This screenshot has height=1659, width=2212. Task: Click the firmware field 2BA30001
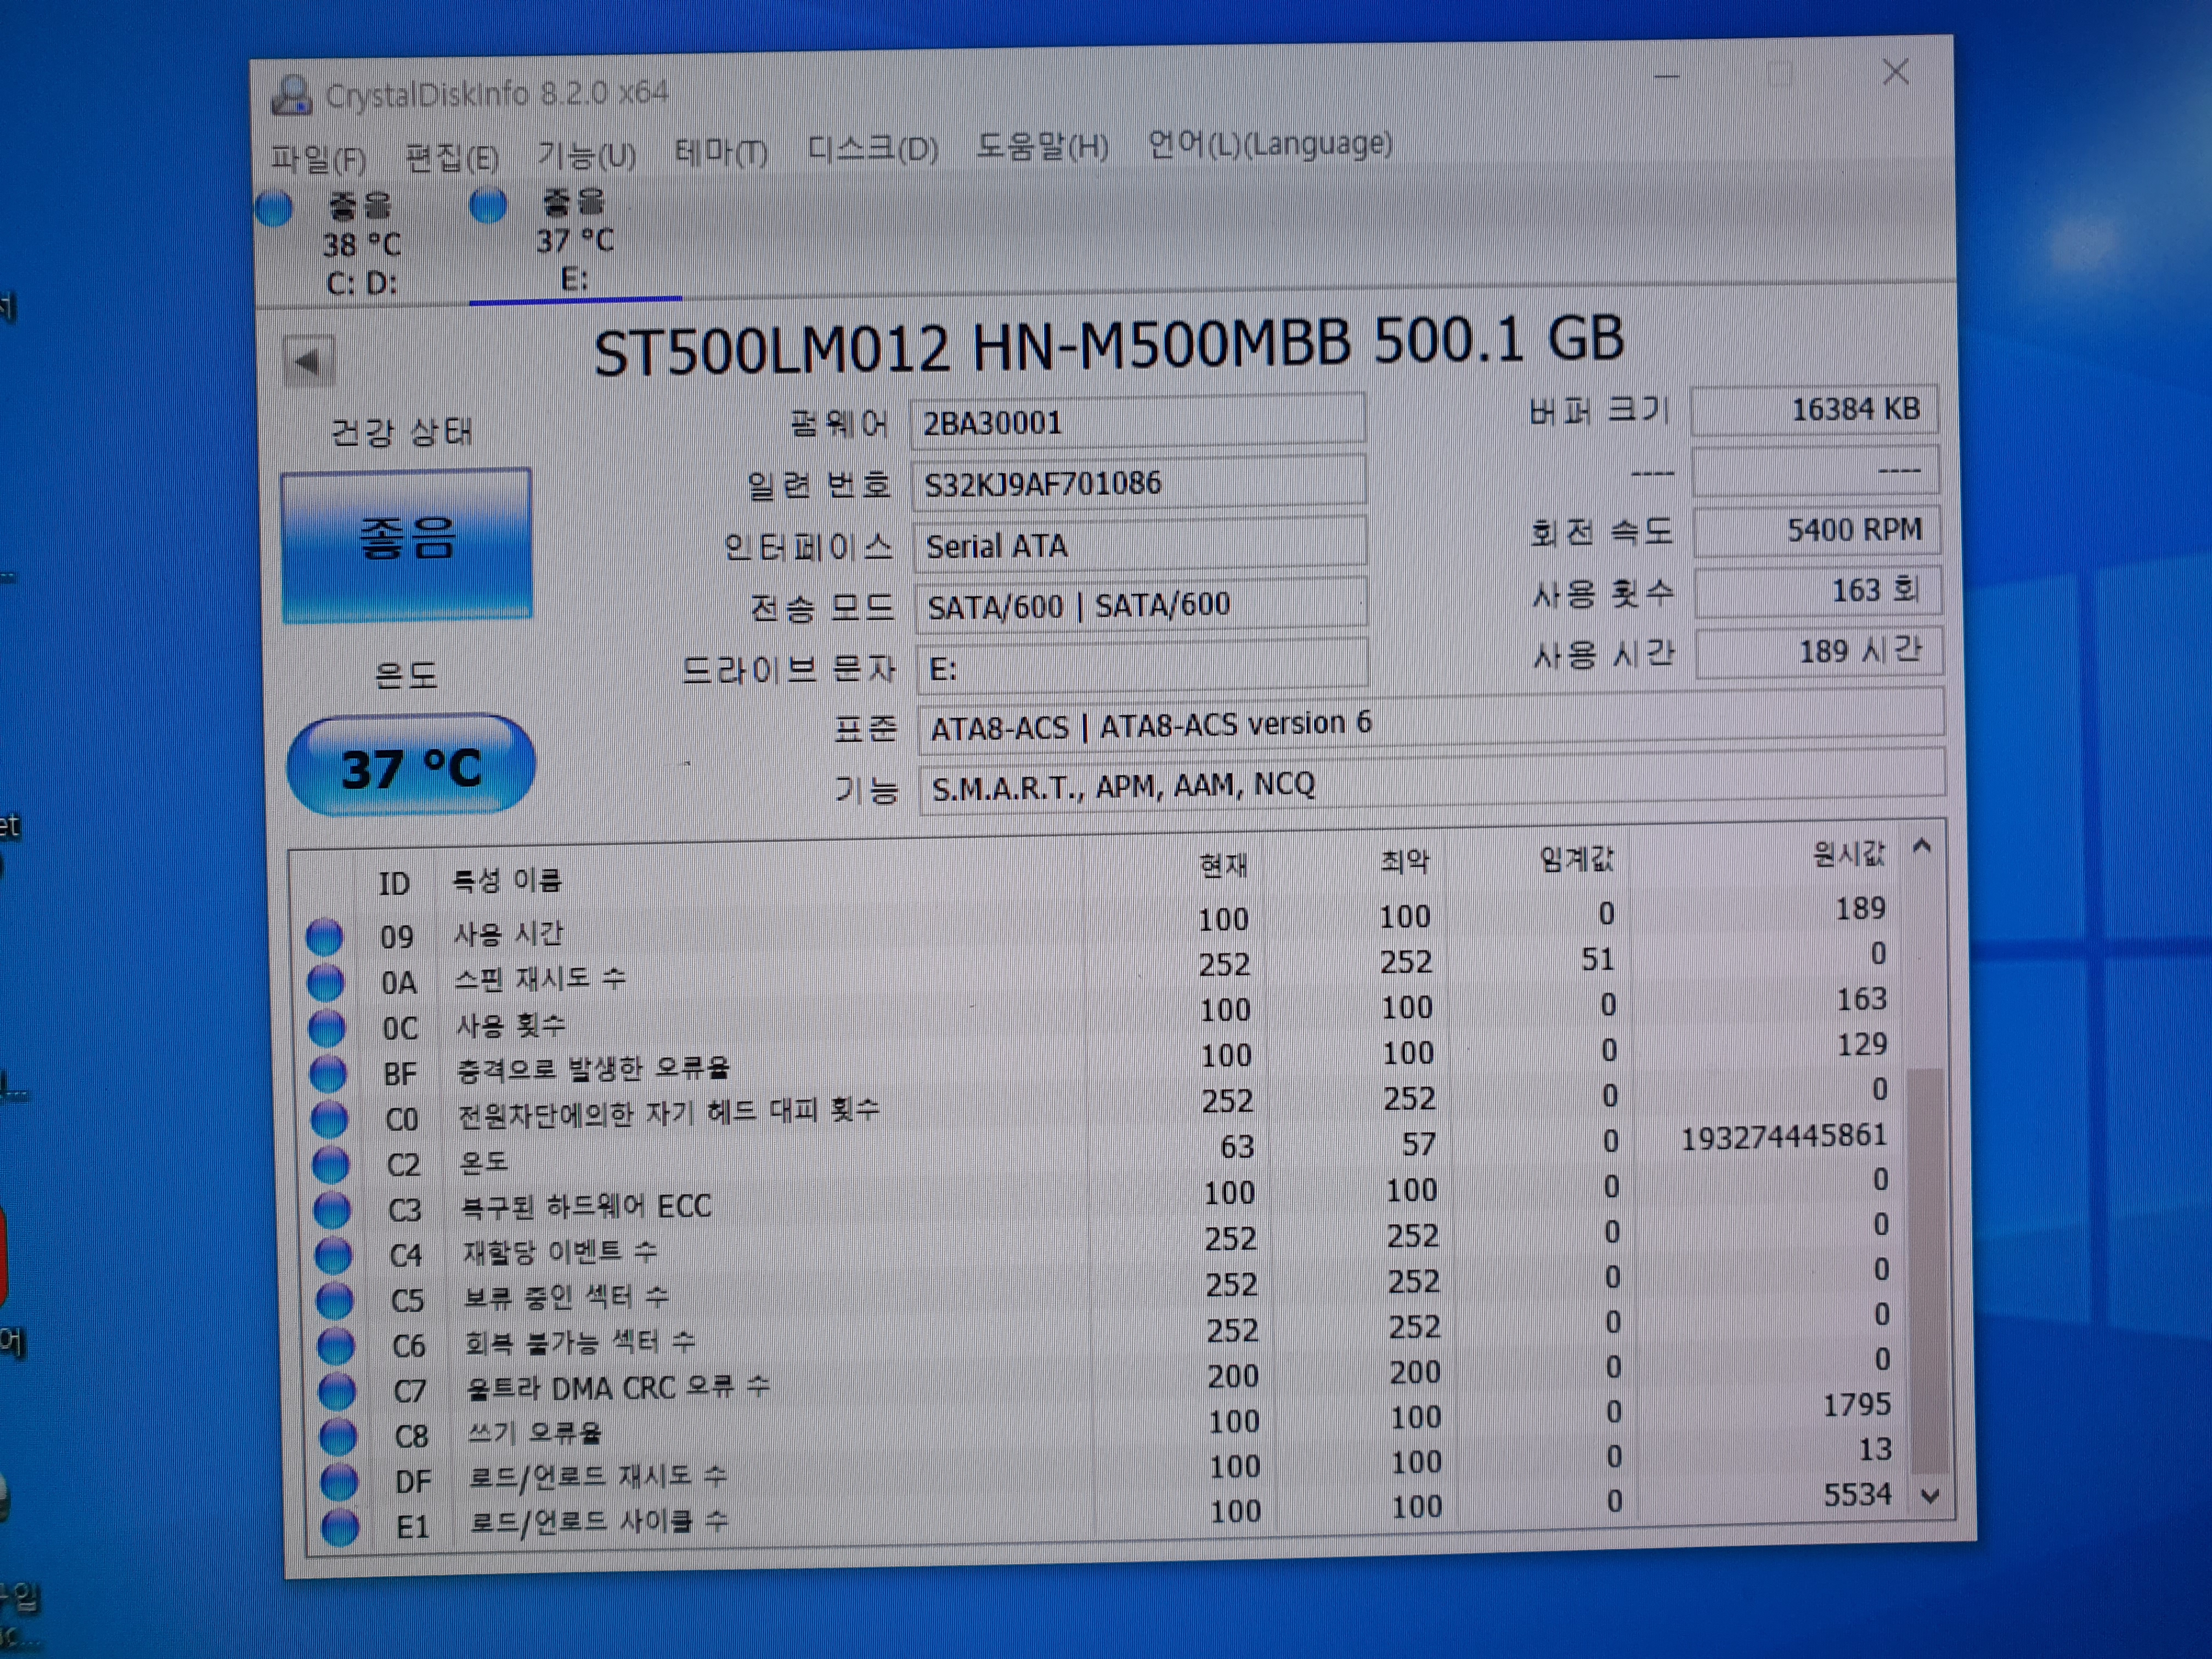point(1138,421)
